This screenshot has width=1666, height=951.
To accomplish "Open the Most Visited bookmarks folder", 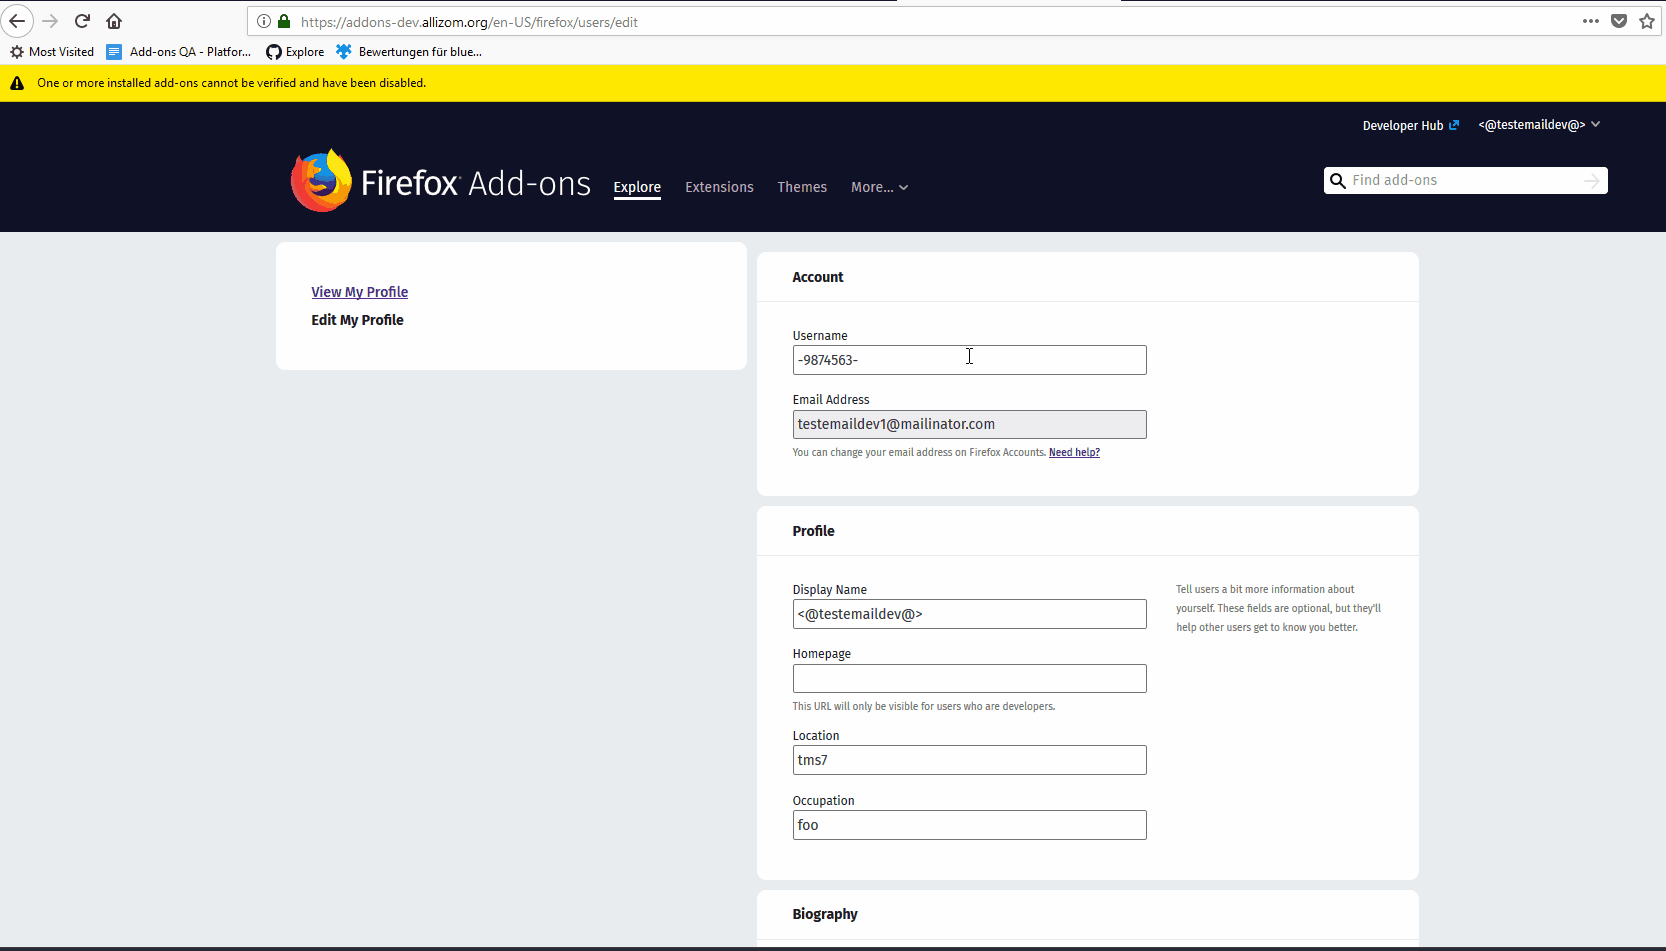I will [x=52, y=52].
